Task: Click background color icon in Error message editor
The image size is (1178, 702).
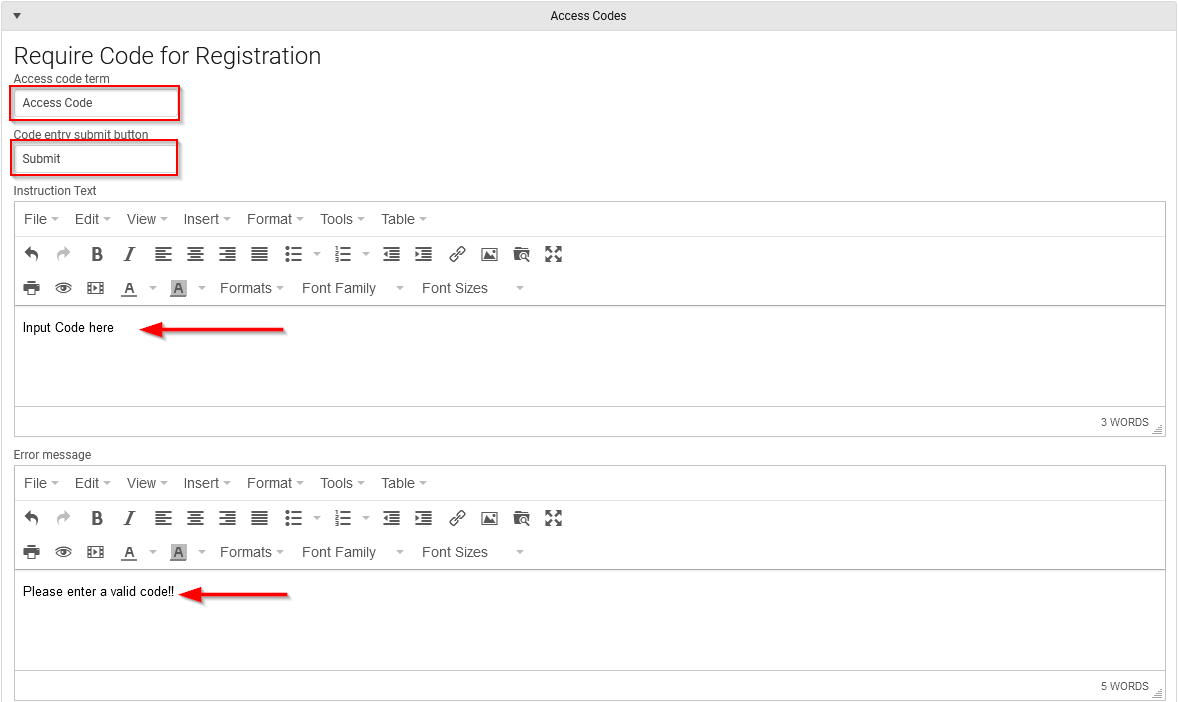Action: click(178, 552)
